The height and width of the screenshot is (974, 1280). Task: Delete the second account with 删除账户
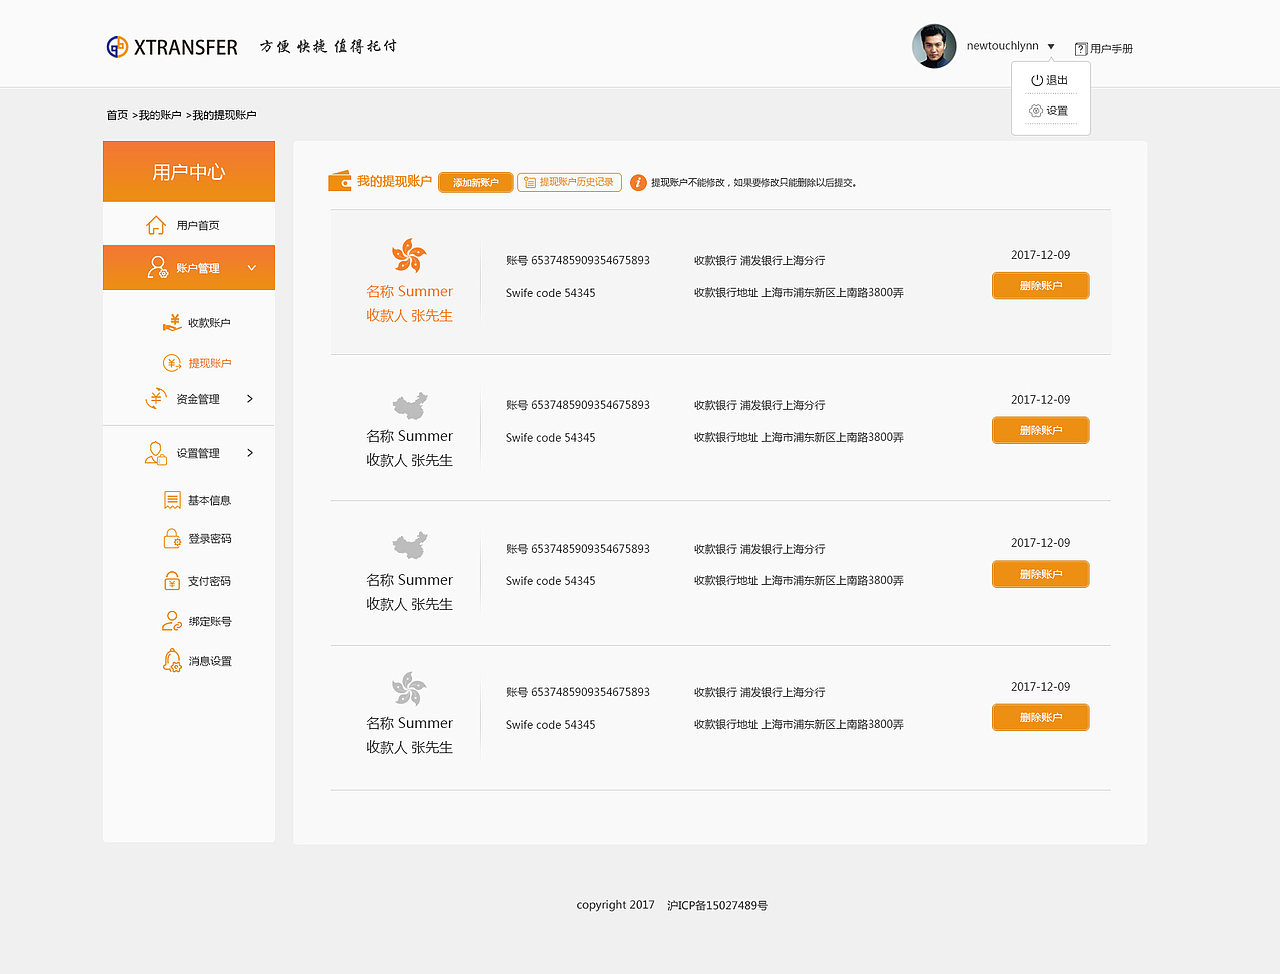(1040, 431)
